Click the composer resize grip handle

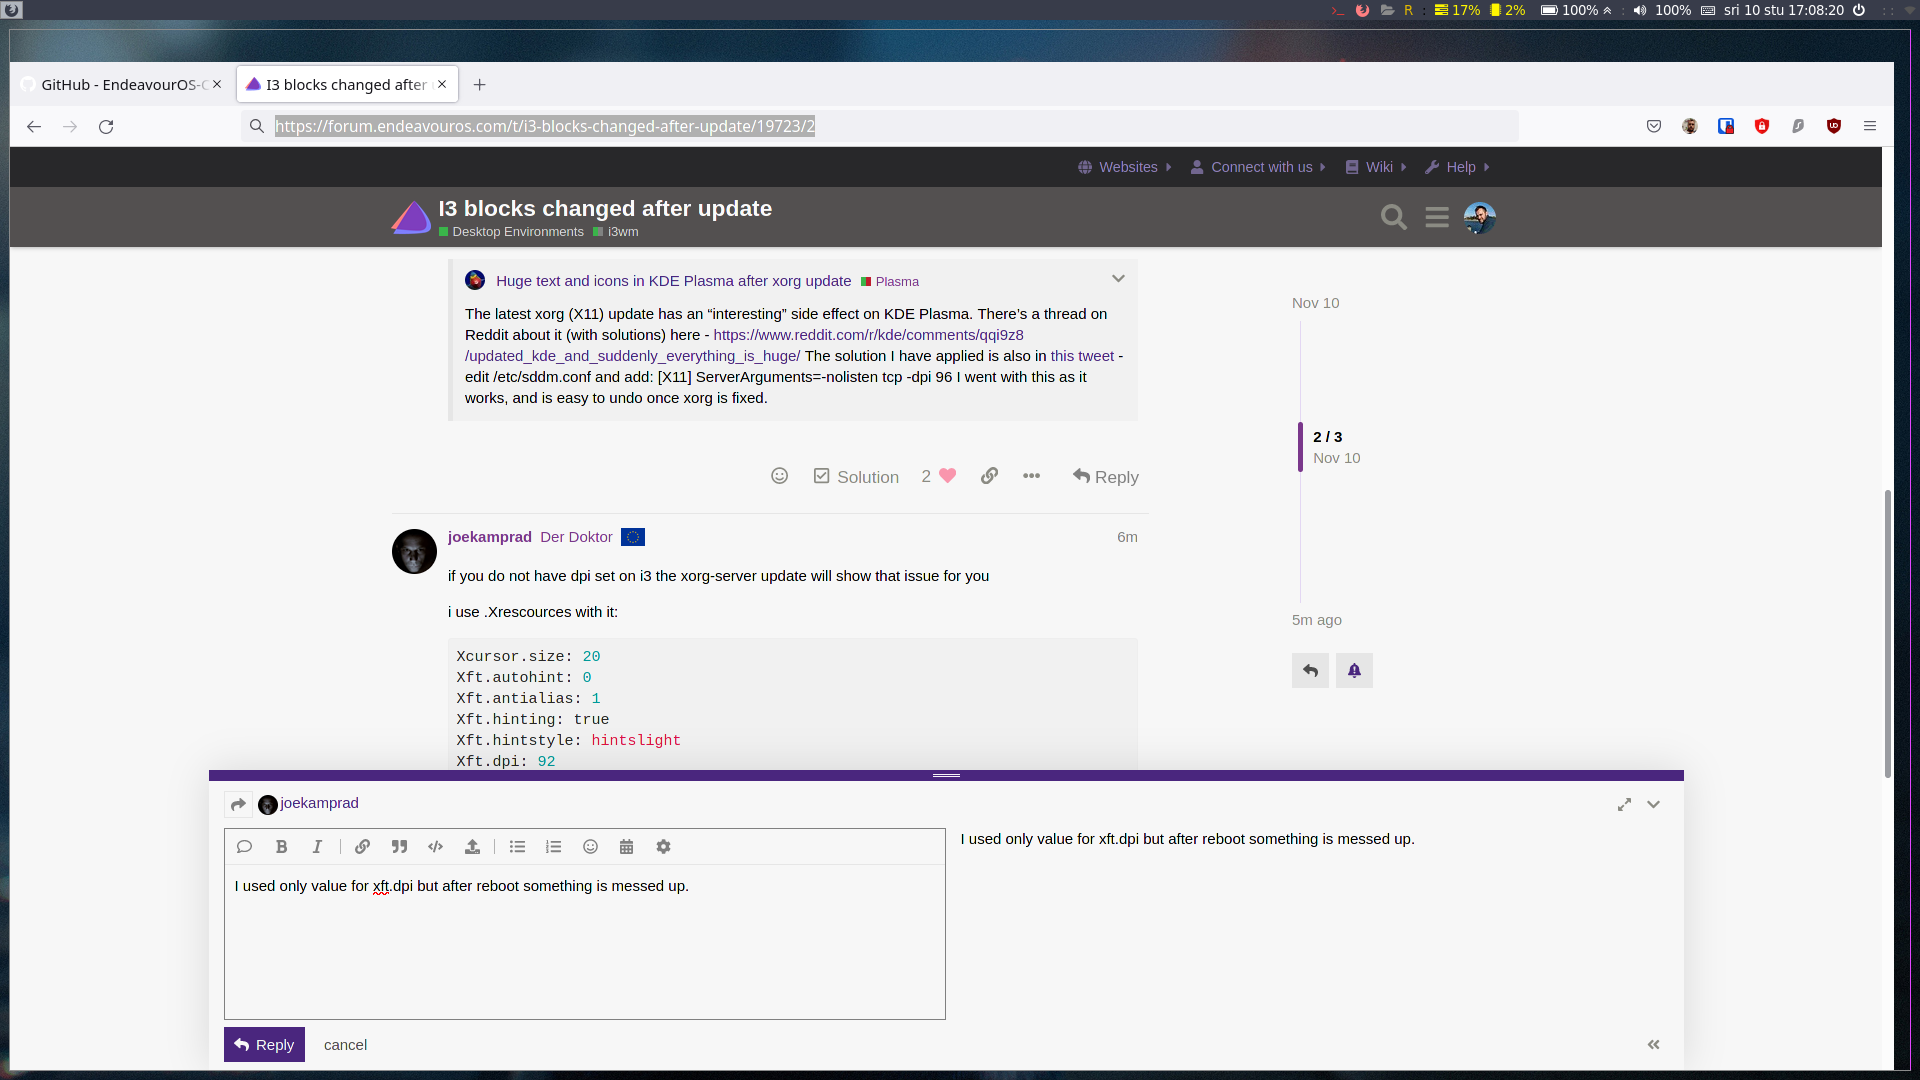[x=946, y=775]
